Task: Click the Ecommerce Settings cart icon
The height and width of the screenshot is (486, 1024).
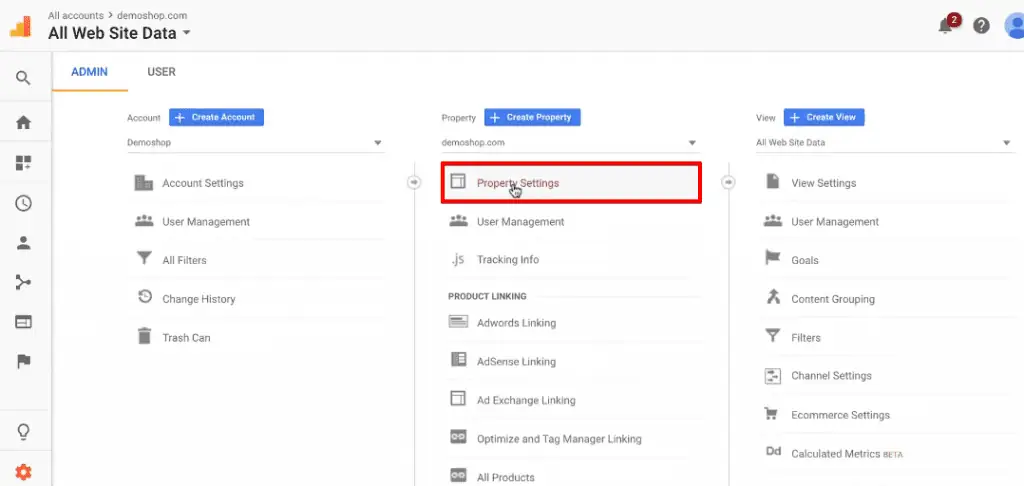Action: pyautogui.click(x=771, y=414)
